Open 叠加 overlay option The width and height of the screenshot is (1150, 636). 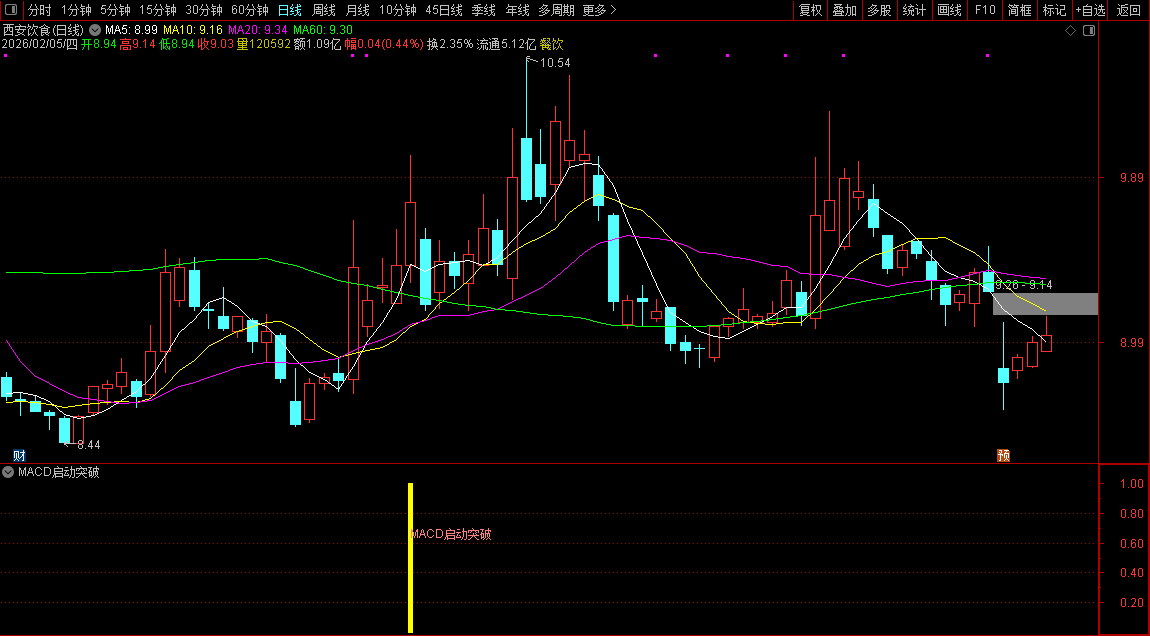845,10
